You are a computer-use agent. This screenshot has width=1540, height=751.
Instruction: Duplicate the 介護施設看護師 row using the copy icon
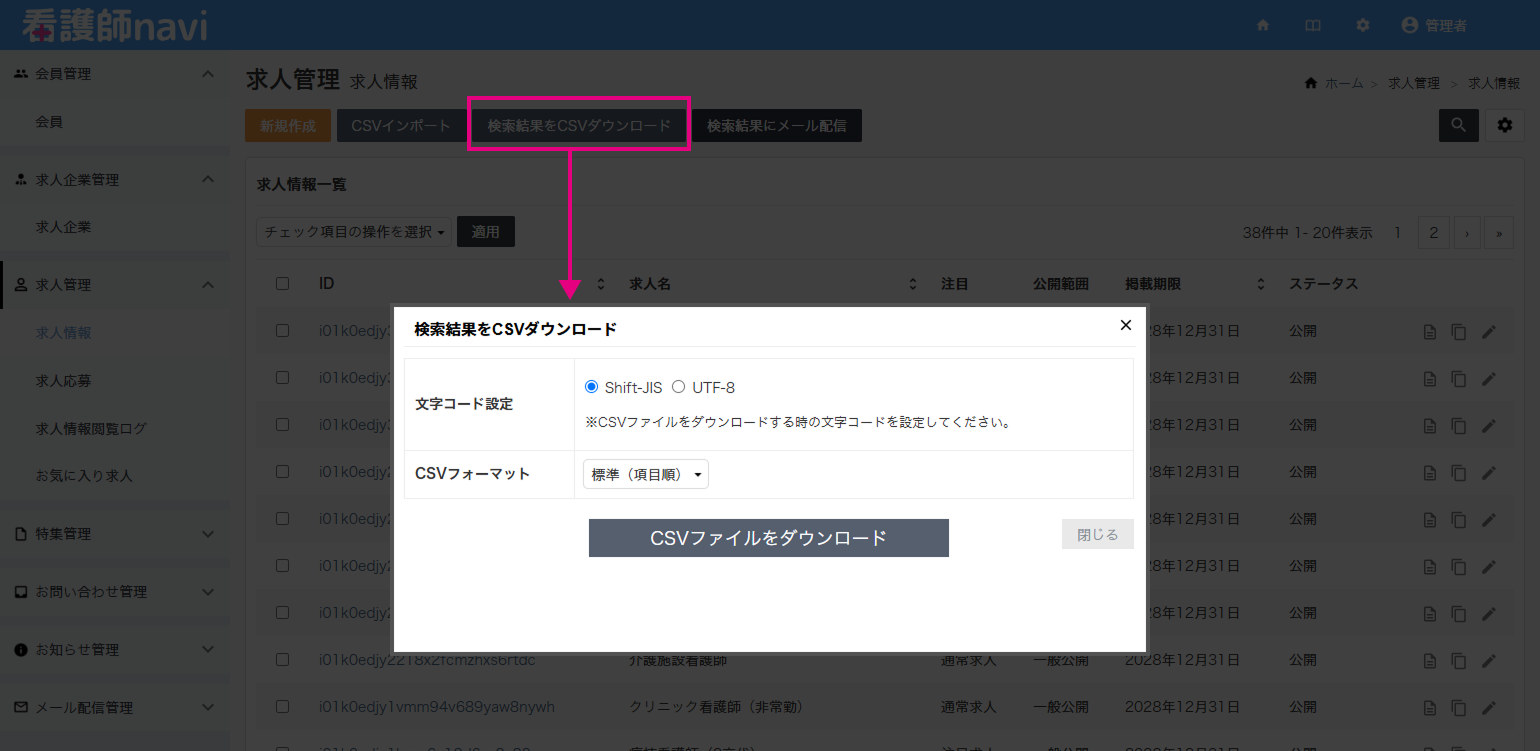[1459, 660]
